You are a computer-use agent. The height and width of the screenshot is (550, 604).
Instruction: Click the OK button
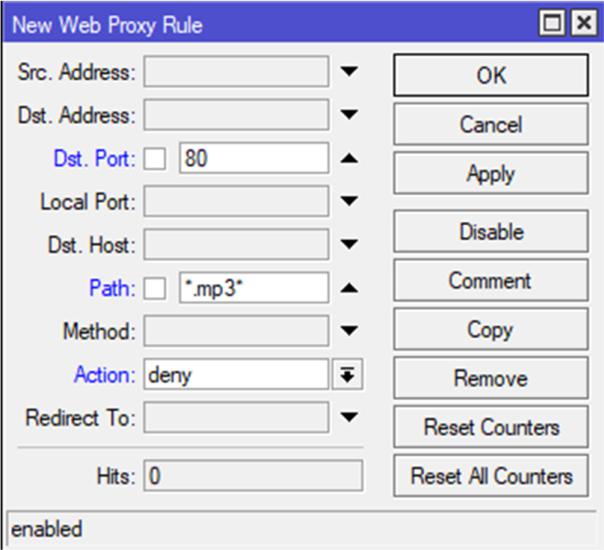point(491,76)
